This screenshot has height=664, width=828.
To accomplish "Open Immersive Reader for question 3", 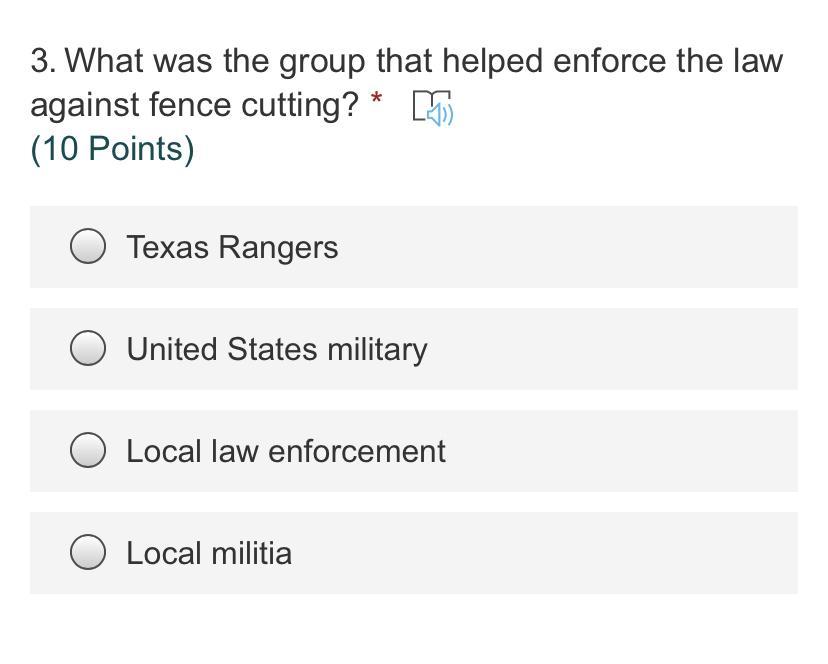I will coord(432,108).
